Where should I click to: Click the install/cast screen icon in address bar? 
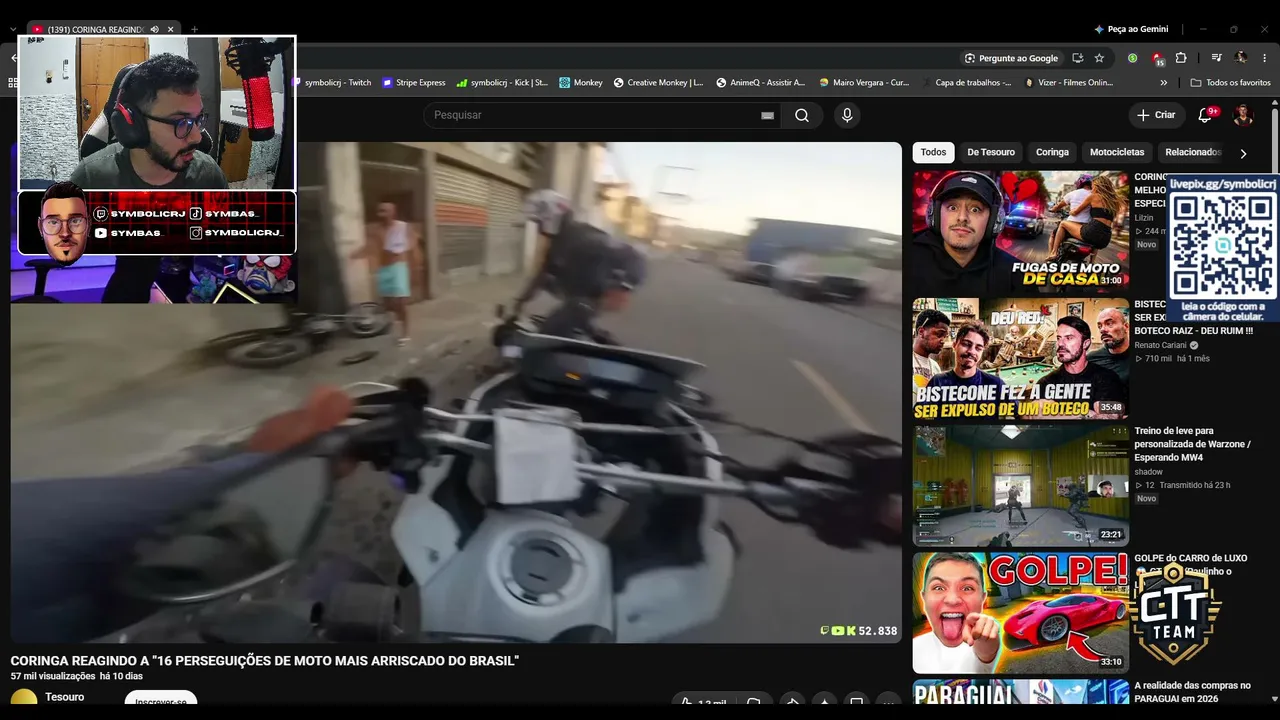pyautogui.click(x=1077, y=58)
